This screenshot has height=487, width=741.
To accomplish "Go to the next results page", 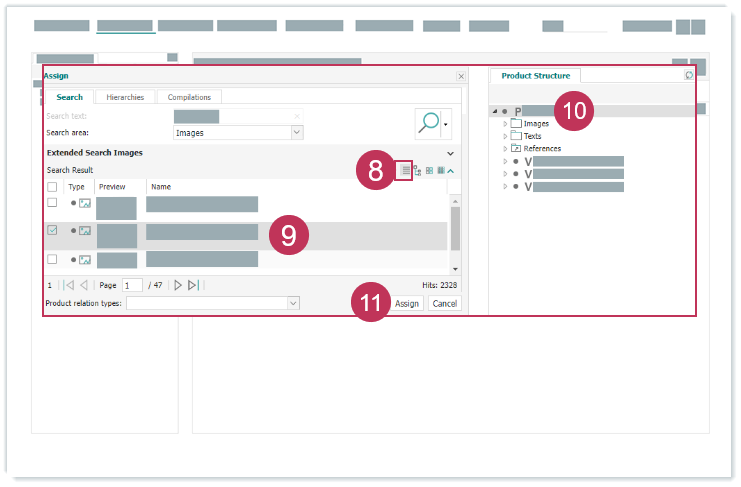I will coord(178,285).
